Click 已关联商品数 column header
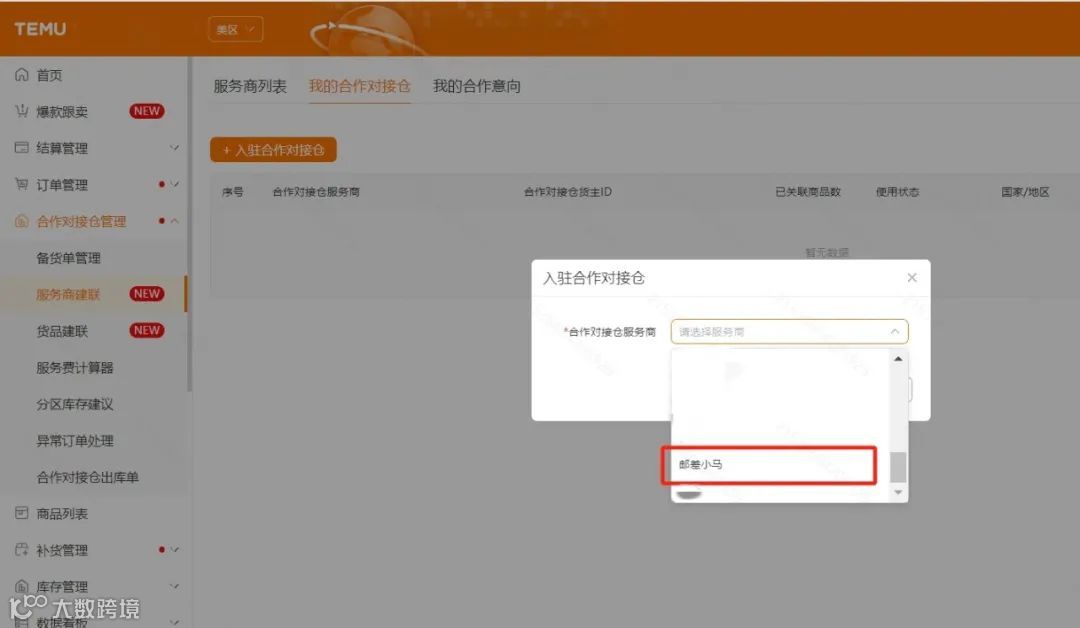Viewport: 1080px width, 628px height. tap(808, 192)
